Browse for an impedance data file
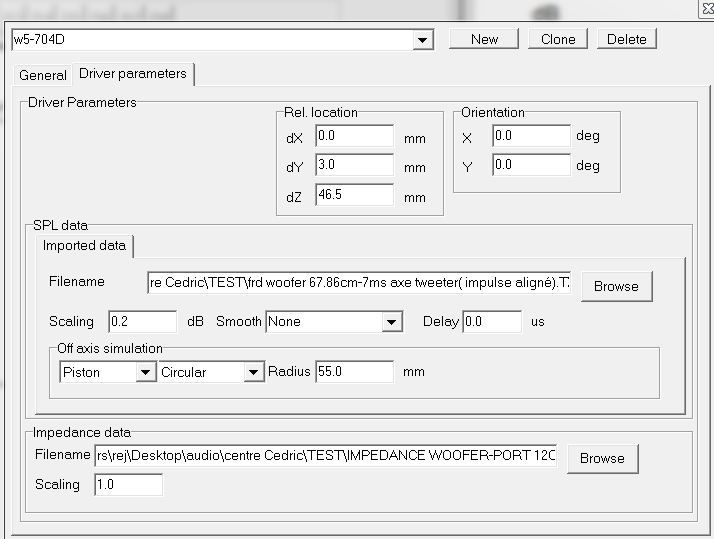714x539 pixels. pyautogui.click(x=602, y=458)
